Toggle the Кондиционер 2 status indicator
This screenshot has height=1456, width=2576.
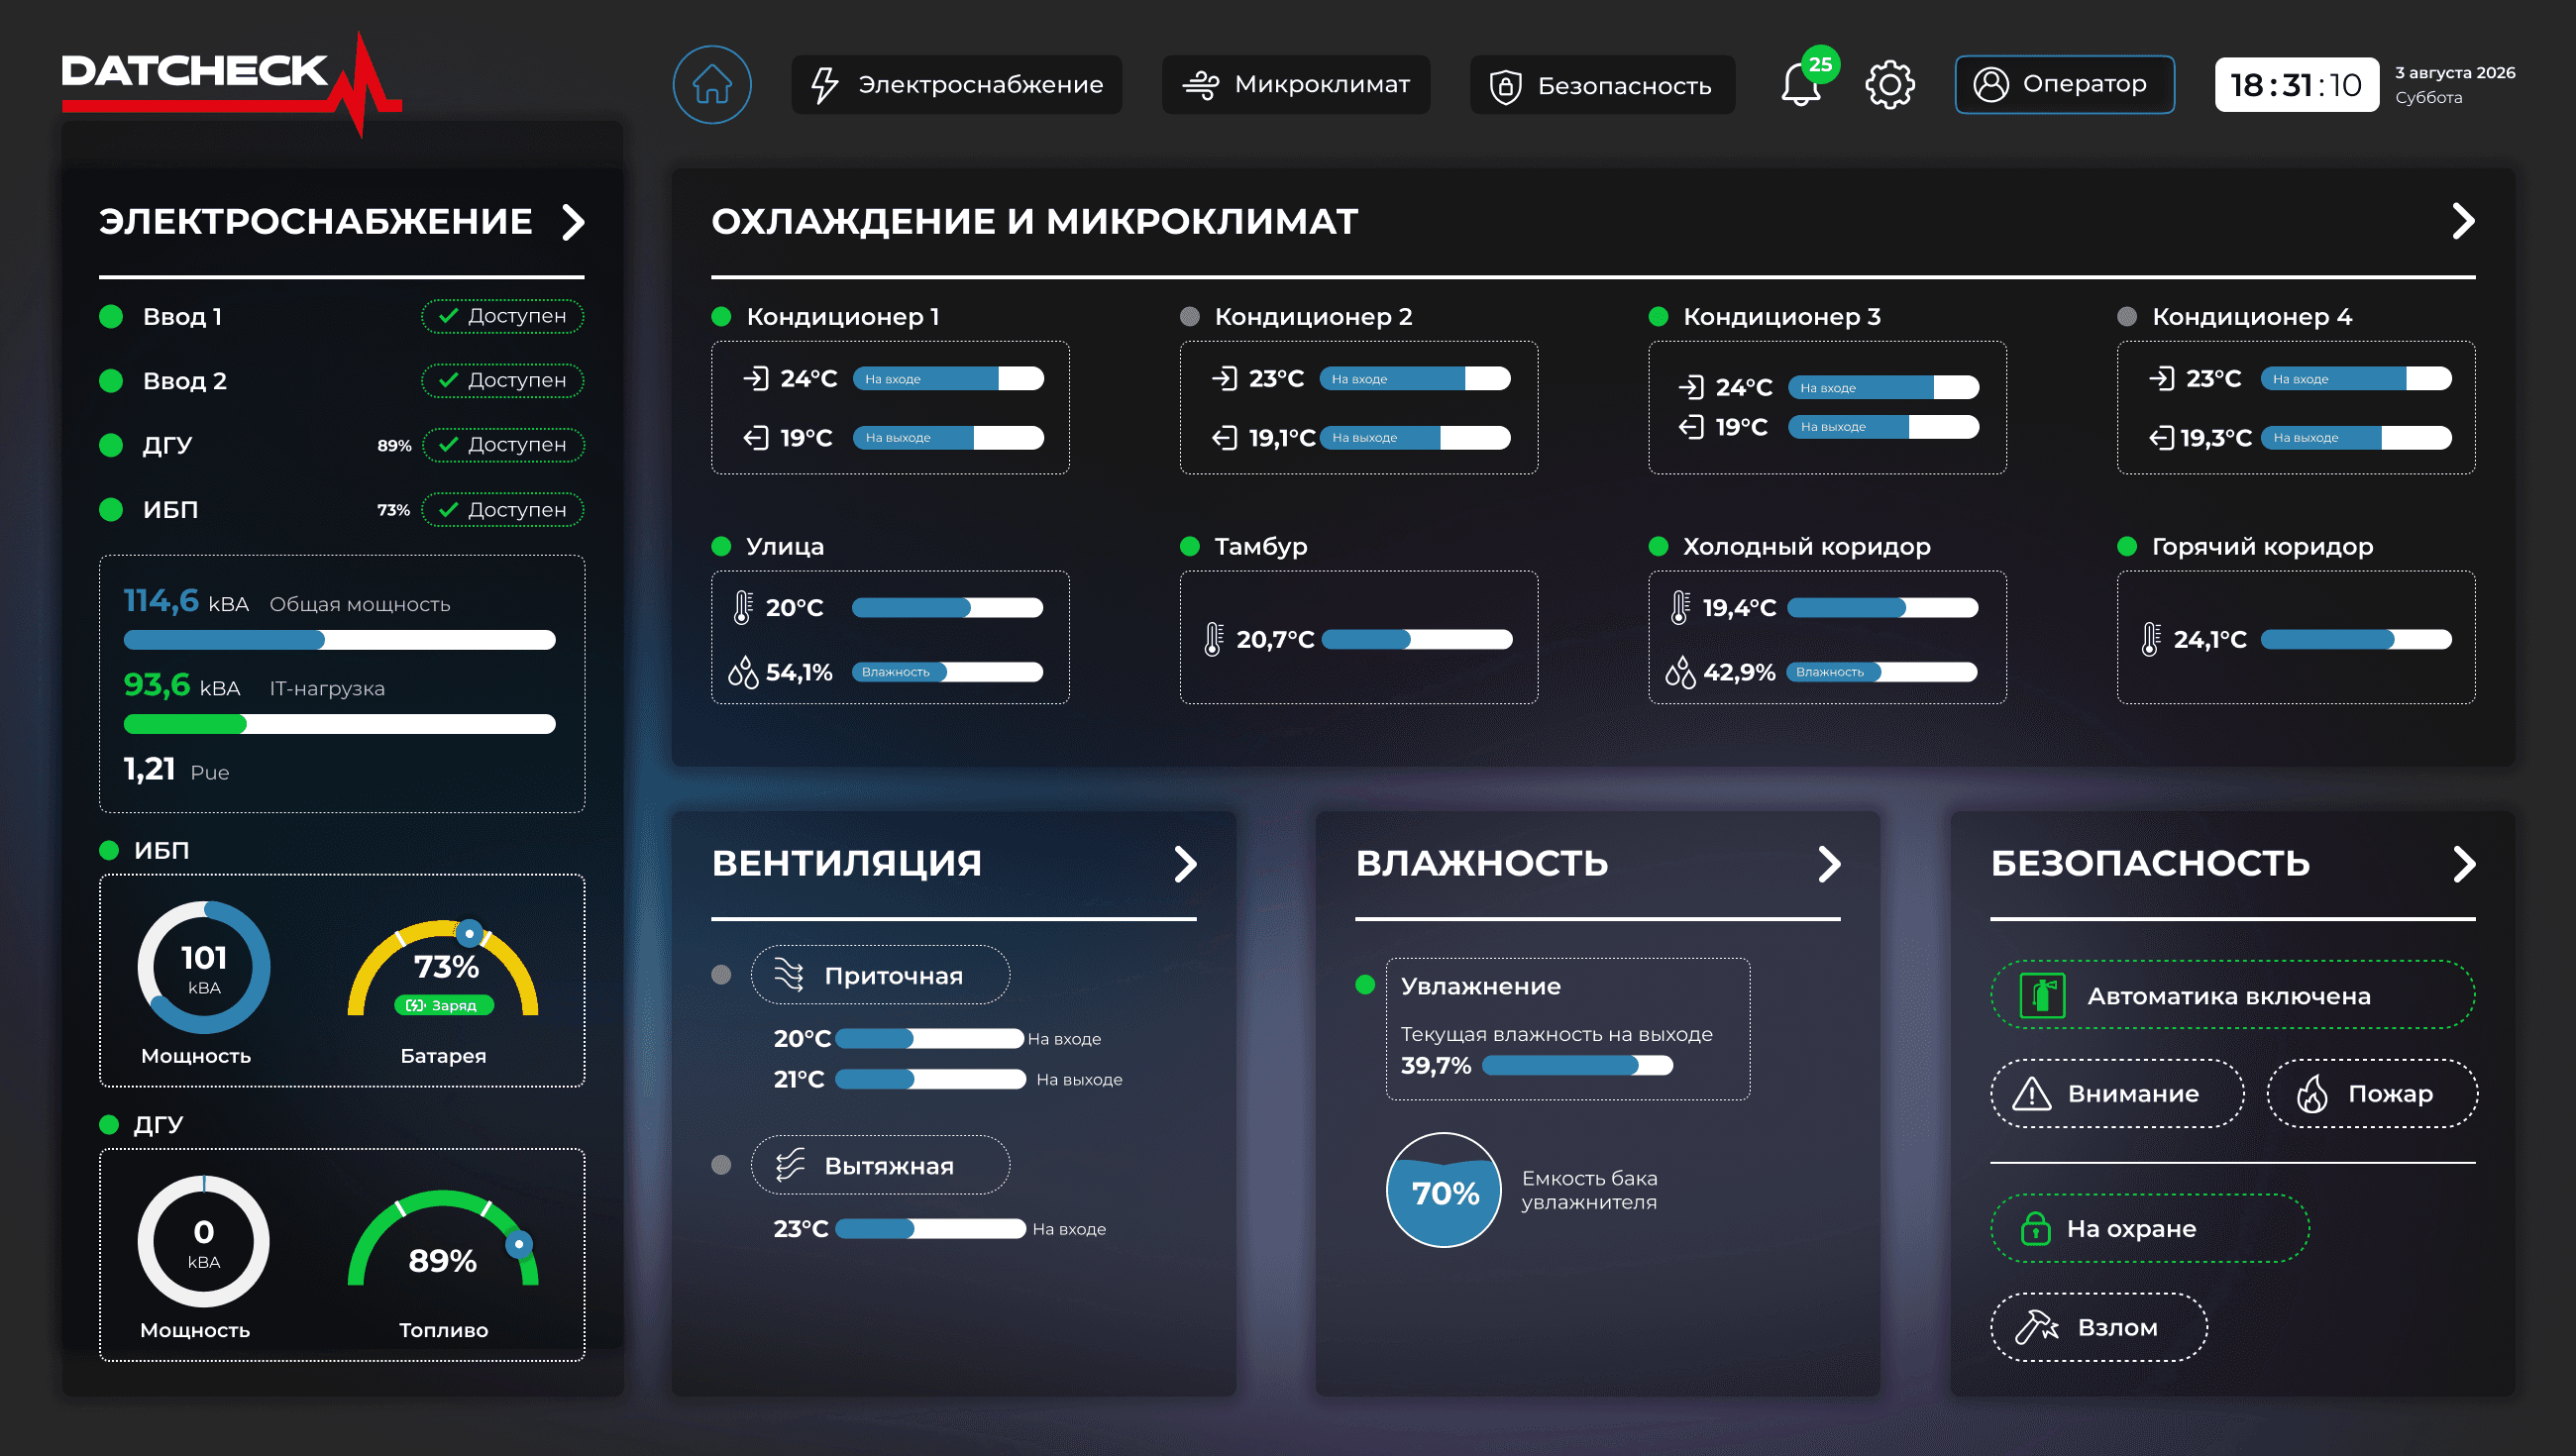1188,317
